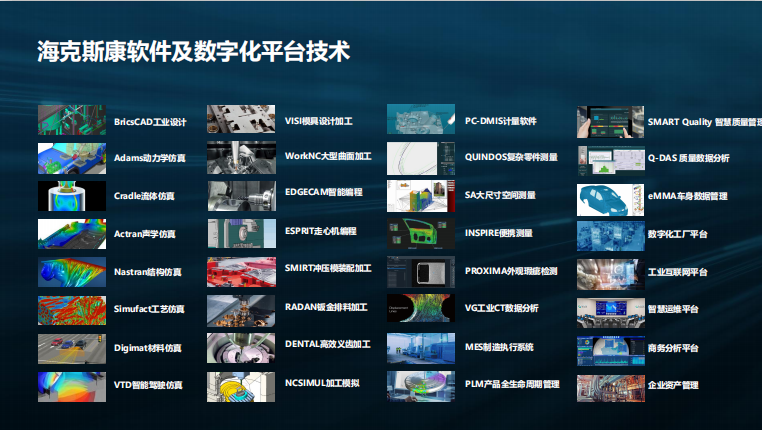Select the NCSIMUL加工模拟 thumbnail
Screen dimensions: 762x430
pos(241,387)
